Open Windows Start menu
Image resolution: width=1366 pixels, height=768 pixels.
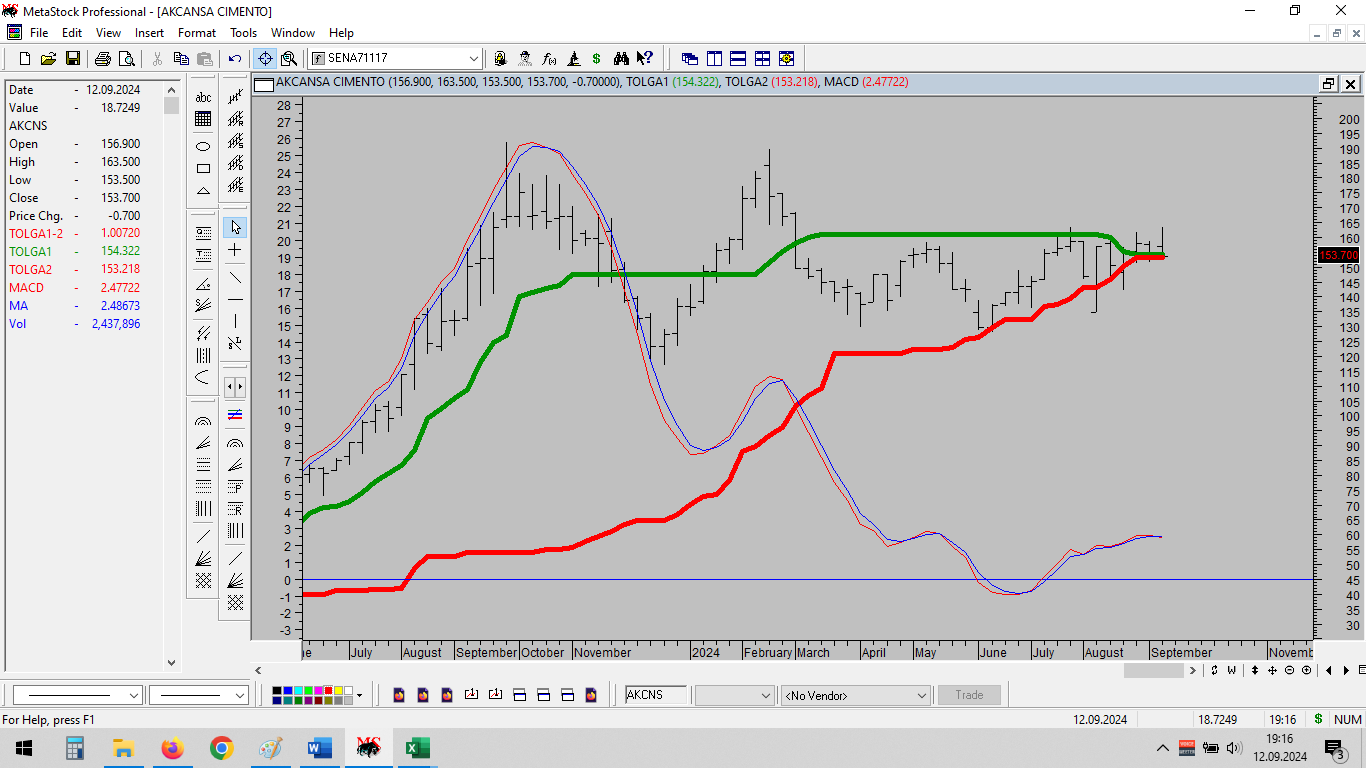point(24,748)
